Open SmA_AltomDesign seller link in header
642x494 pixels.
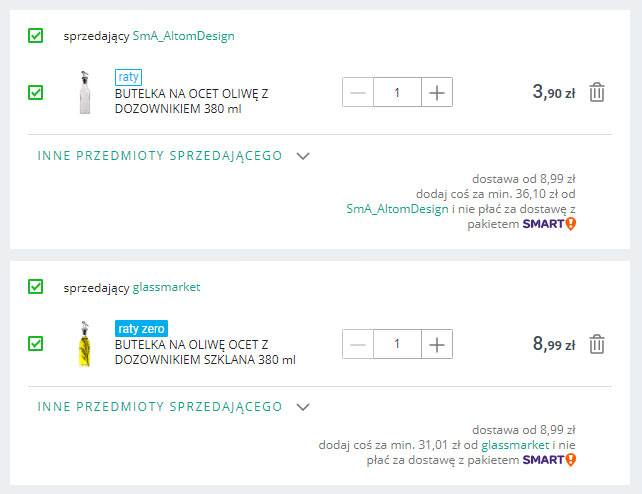coord(183,36)
